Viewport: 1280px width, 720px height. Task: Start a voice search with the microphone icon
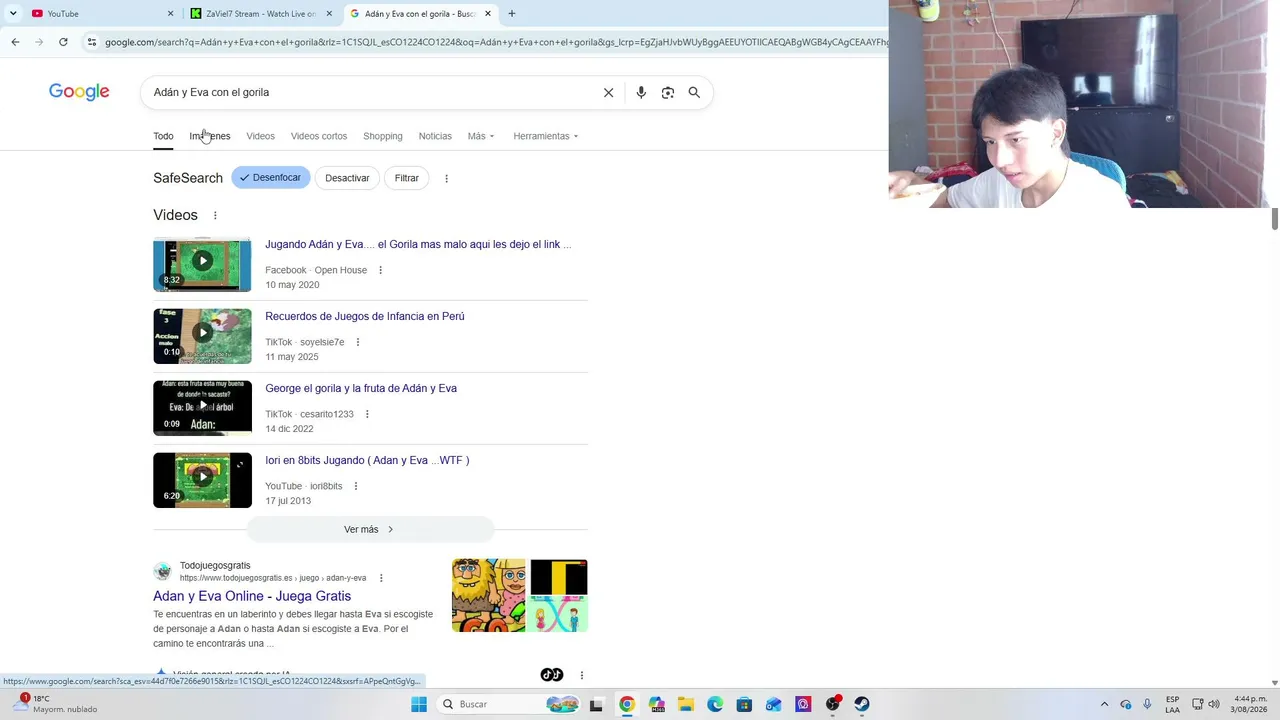point(641,92)
